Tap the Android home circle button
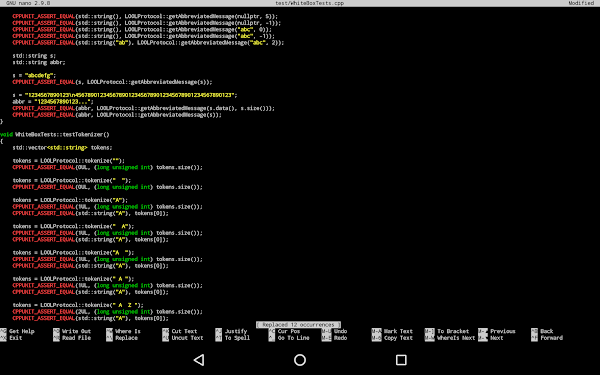Viewport: 600px width, 375px height. point(300,360)
